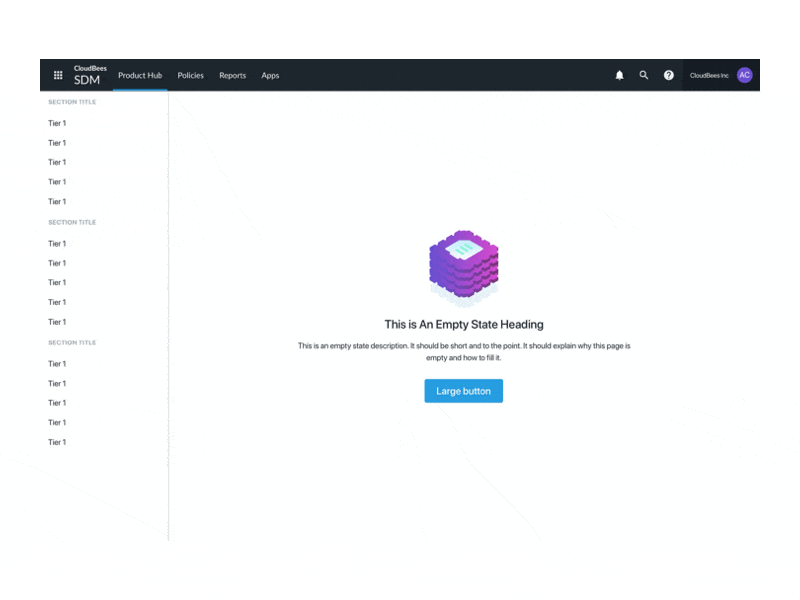Viewport: 800px width, 600px height.
Task: Click the notifications bell icon
Action: click(619, 75)
